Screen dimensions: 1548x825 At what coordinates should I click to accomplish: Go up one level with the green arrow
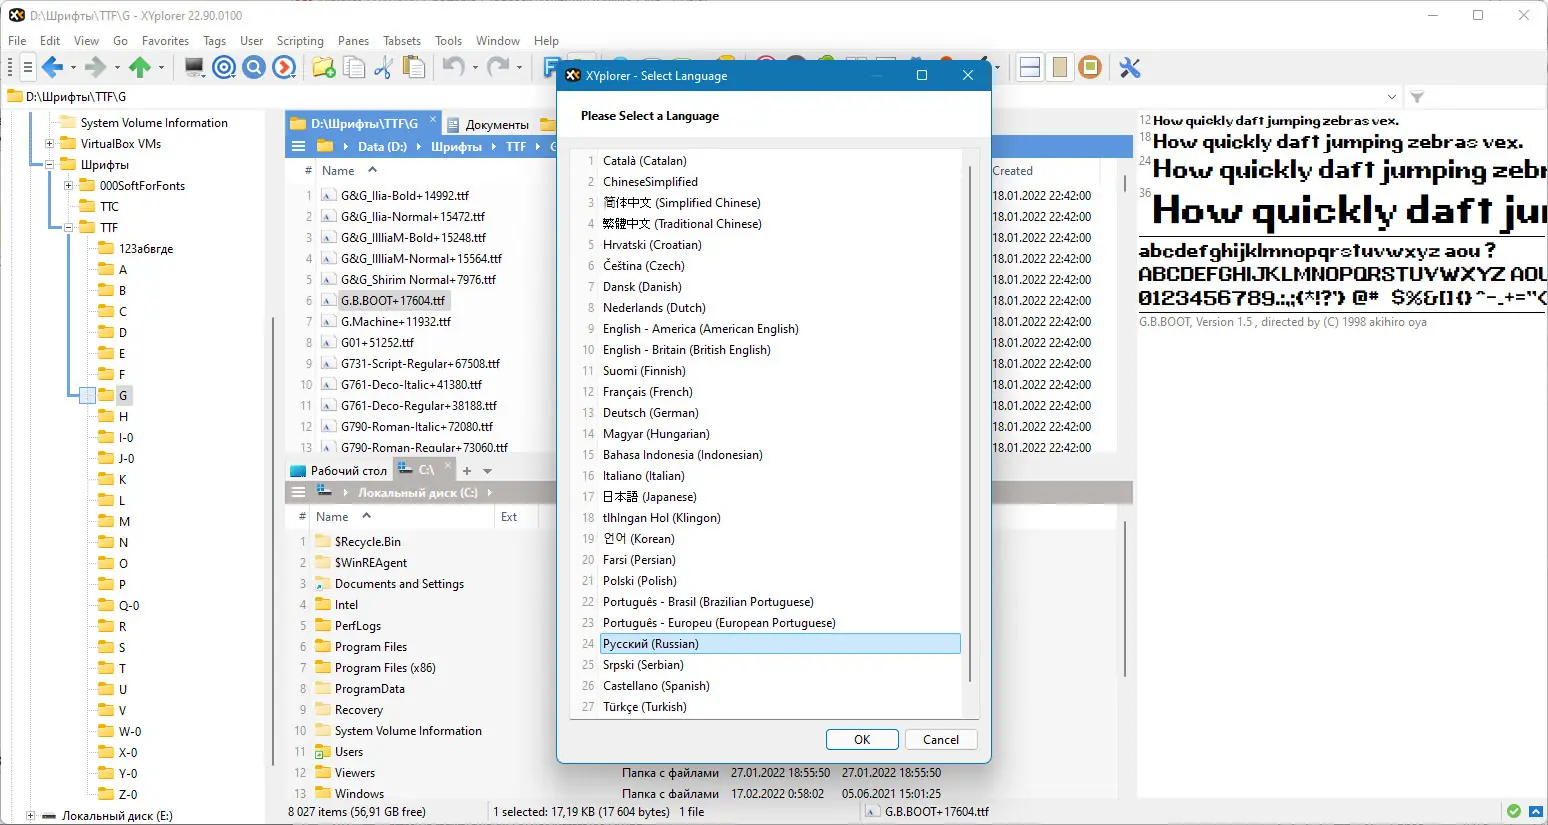coord(140,67)
